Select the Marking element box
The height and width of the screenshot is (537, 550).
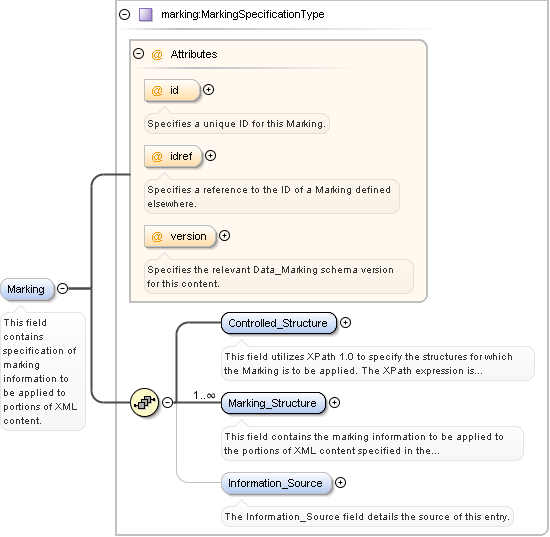coord(27,289)
